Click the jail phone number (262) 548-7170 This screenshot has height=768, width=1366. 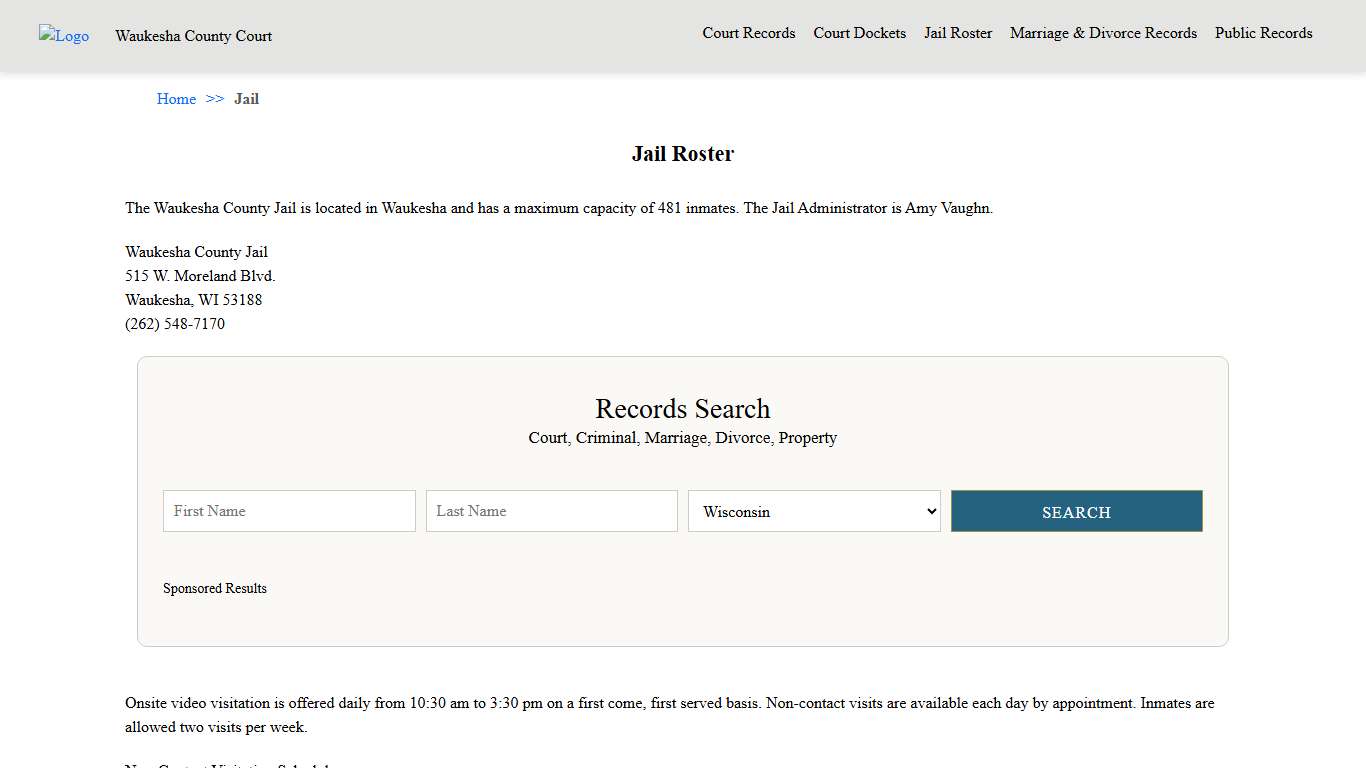point(175,323)
